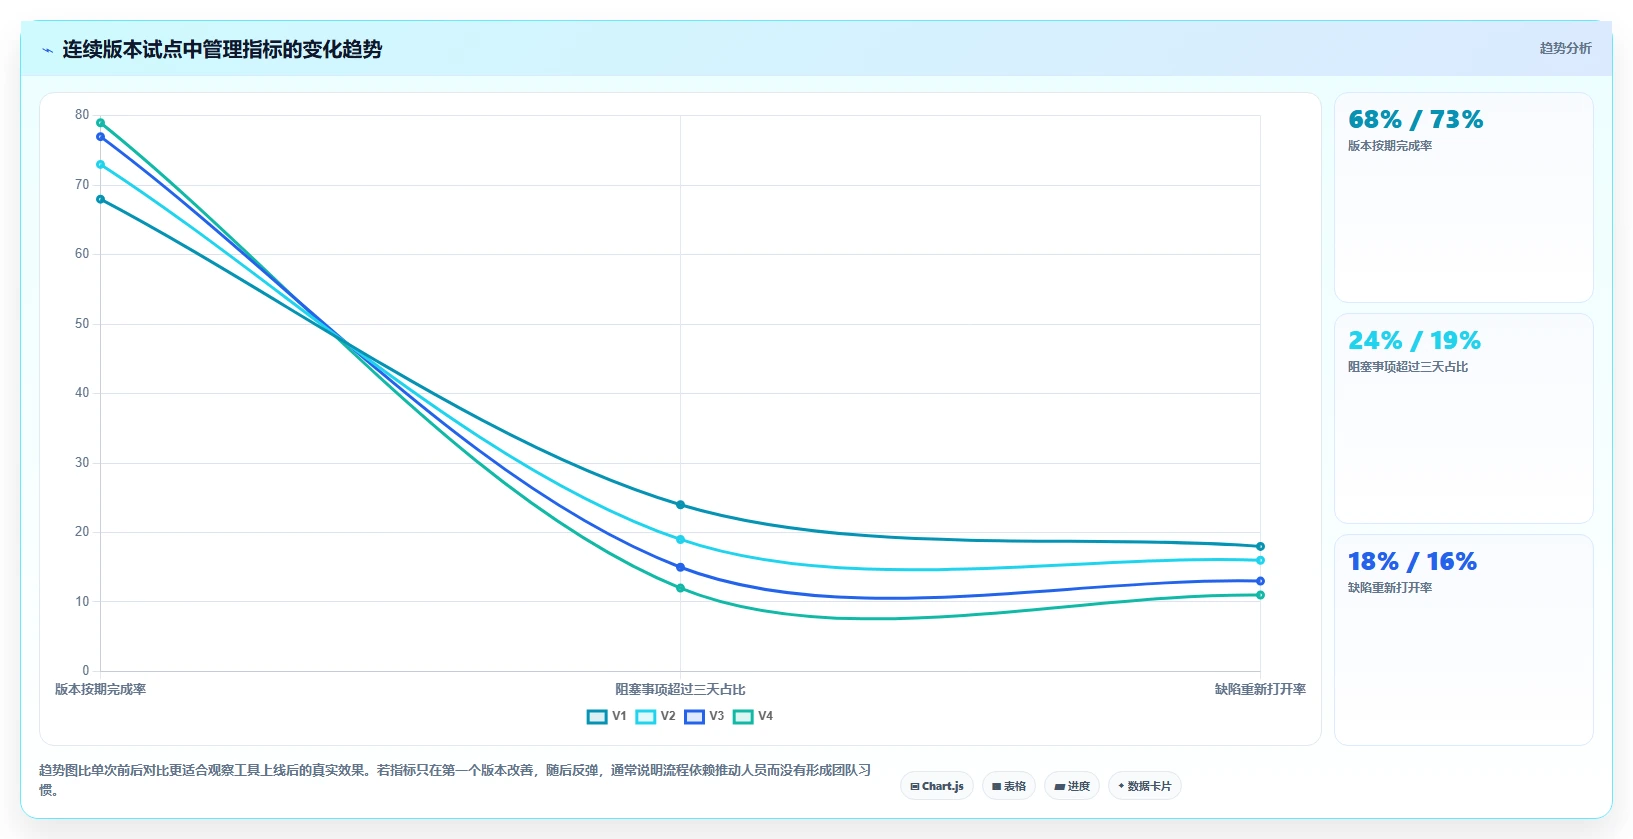Toggle V1 series in chart legend
The image size is (1633, 839).
tap(606, 716)
